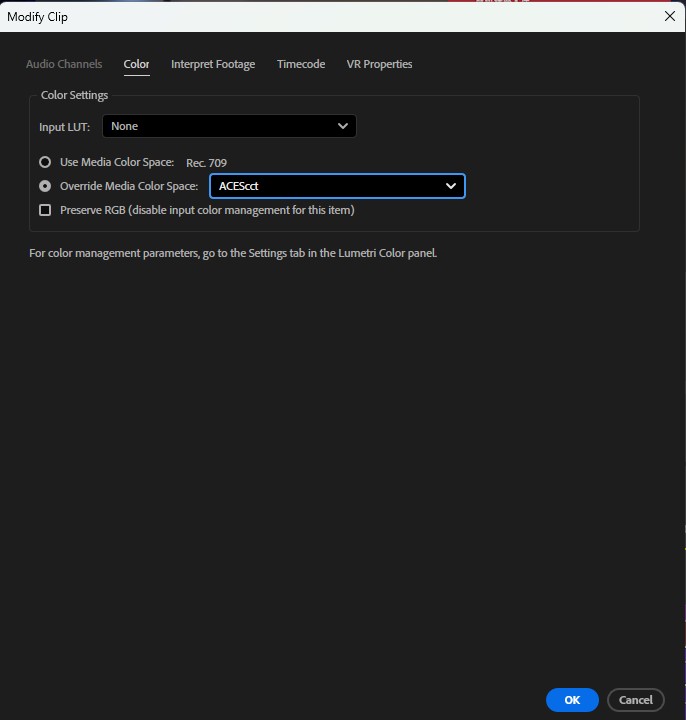The width and height of the screenshot is (686, 720).
Task: Click the chevron arrow beside ACEScct
Action: [x=451, y=186]
